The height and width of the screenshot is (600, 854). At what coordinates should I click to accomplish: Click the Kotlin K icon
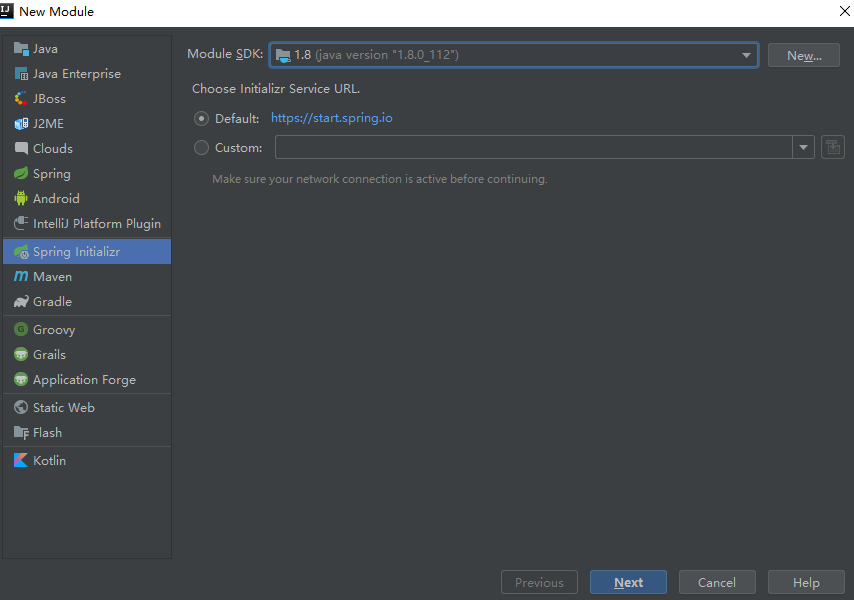tap(21, 461)
